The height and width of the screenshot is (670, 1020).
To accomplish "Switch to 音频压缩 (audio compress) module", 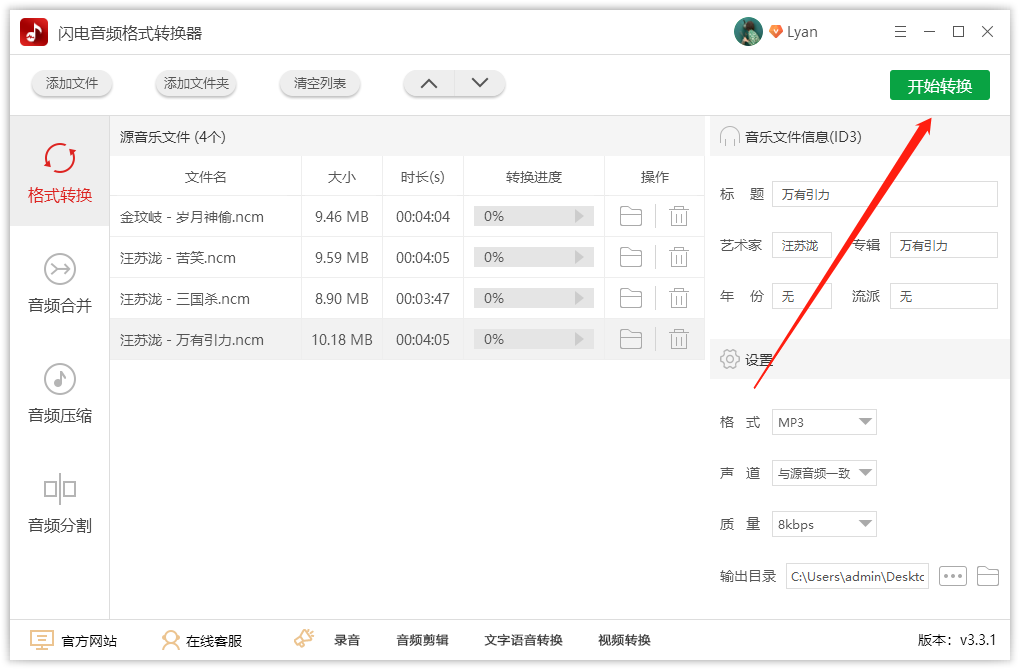I will coord(59,394).
